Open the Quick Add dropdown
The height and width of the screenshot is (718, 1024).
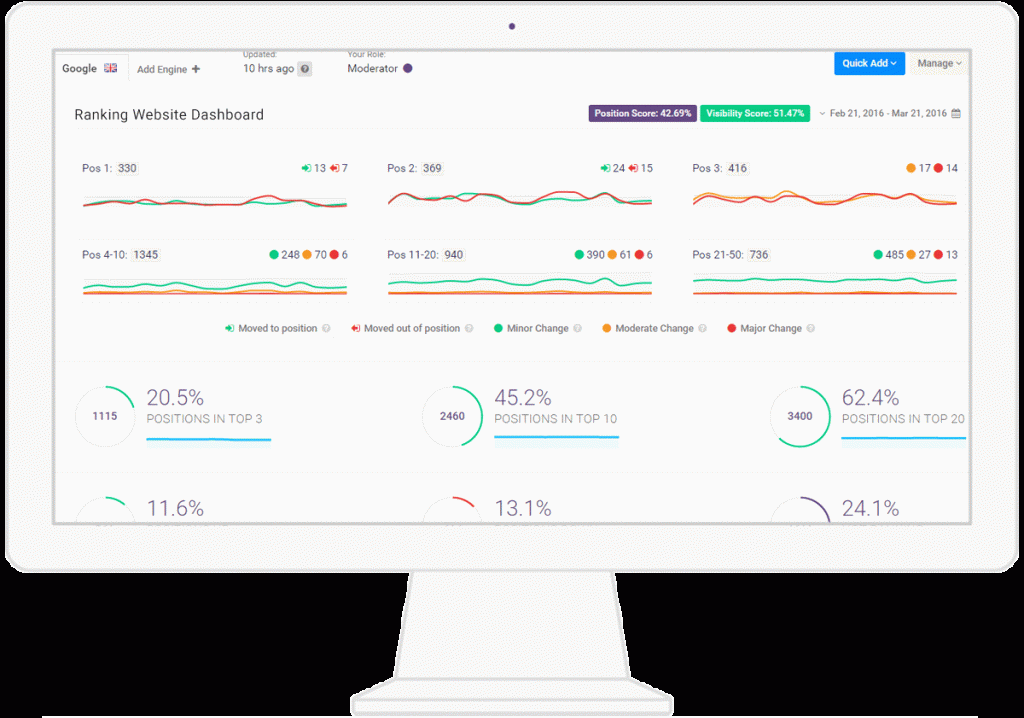click(x=869, y=62)
